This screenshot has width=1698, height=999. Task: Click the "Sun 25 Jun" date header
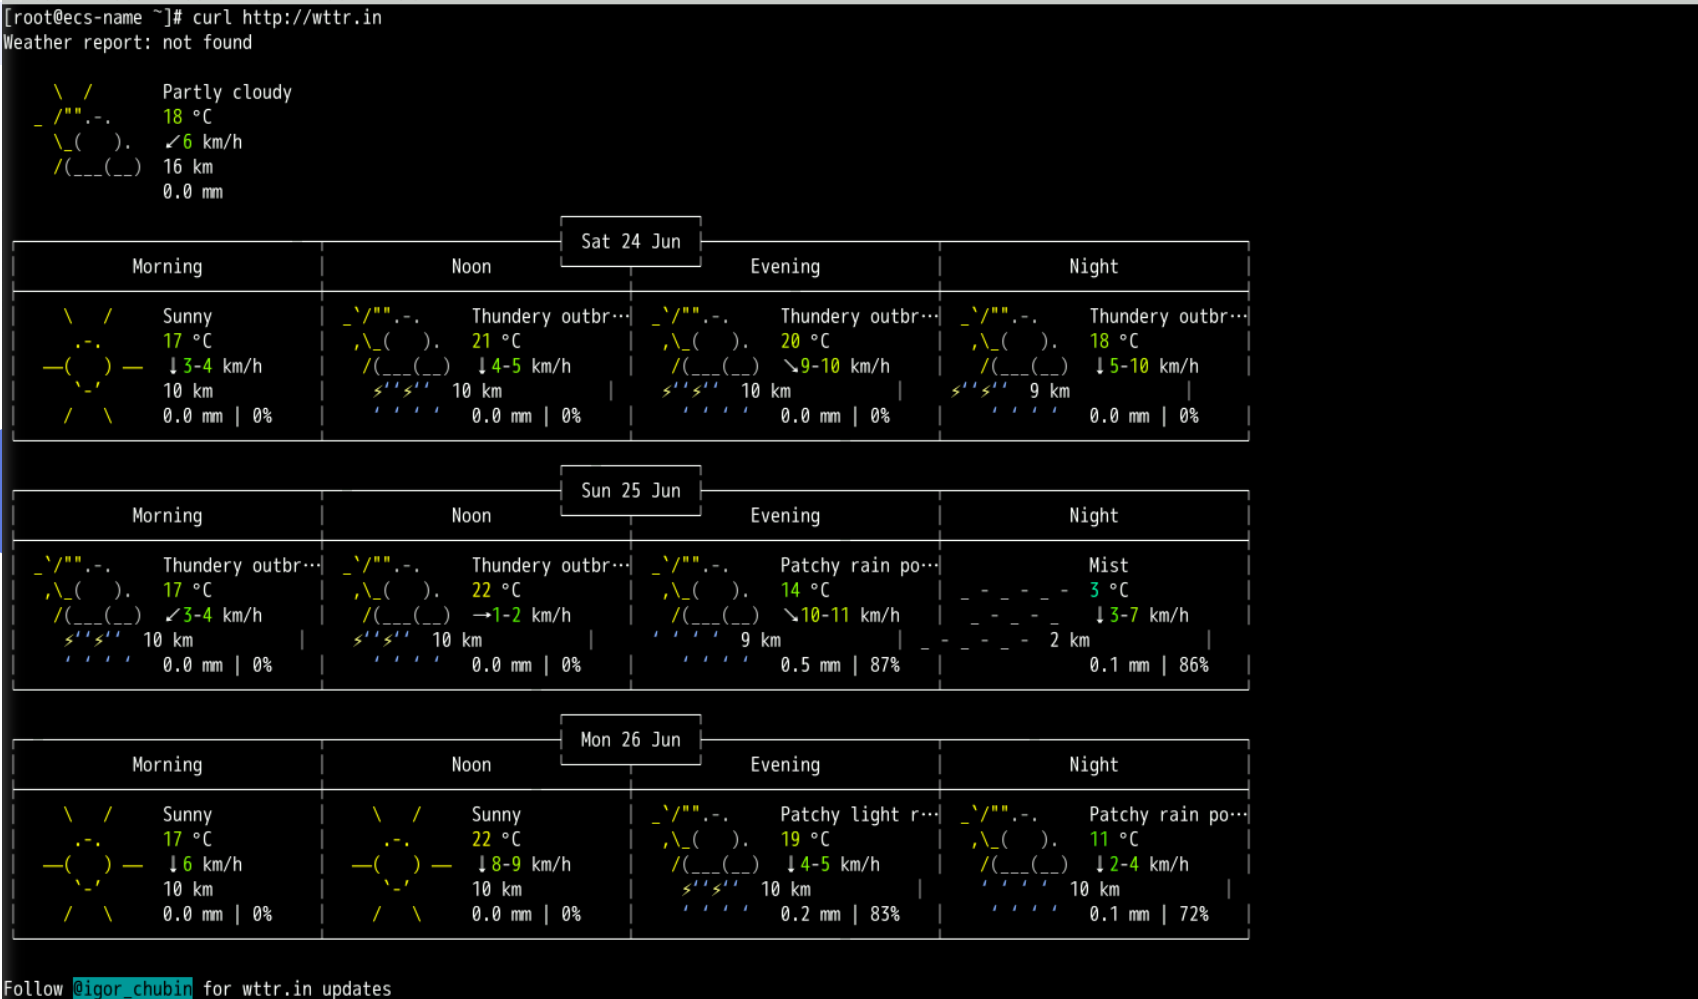click(631, 490)
